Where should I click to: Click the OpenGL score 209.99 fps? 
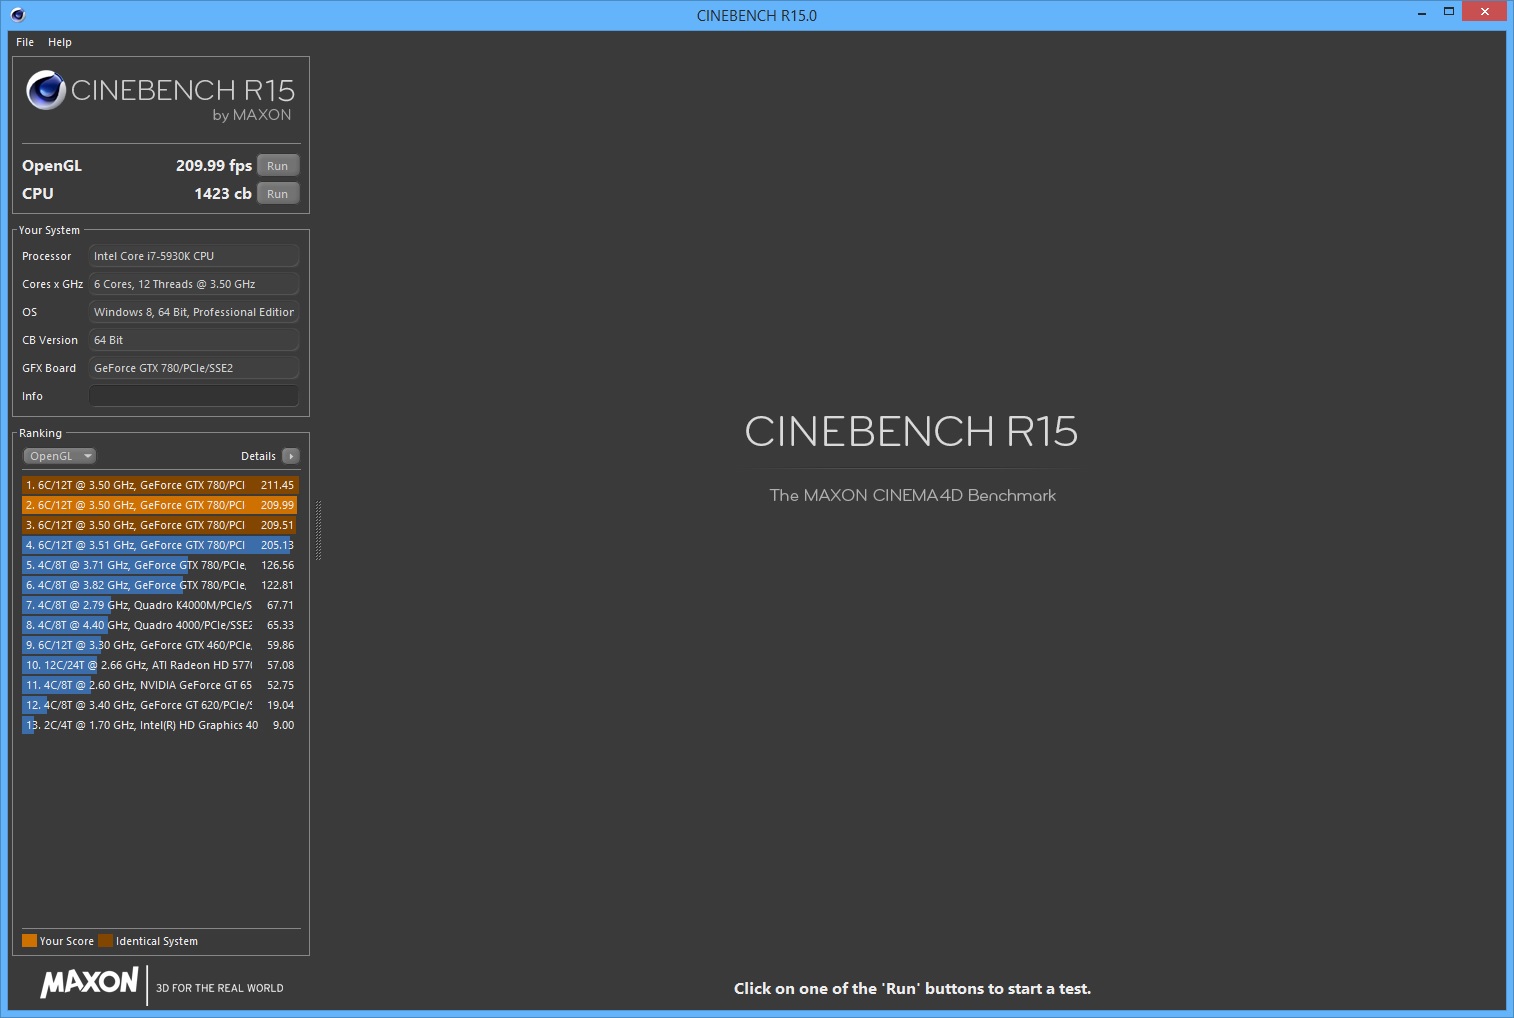pos(214,166)
